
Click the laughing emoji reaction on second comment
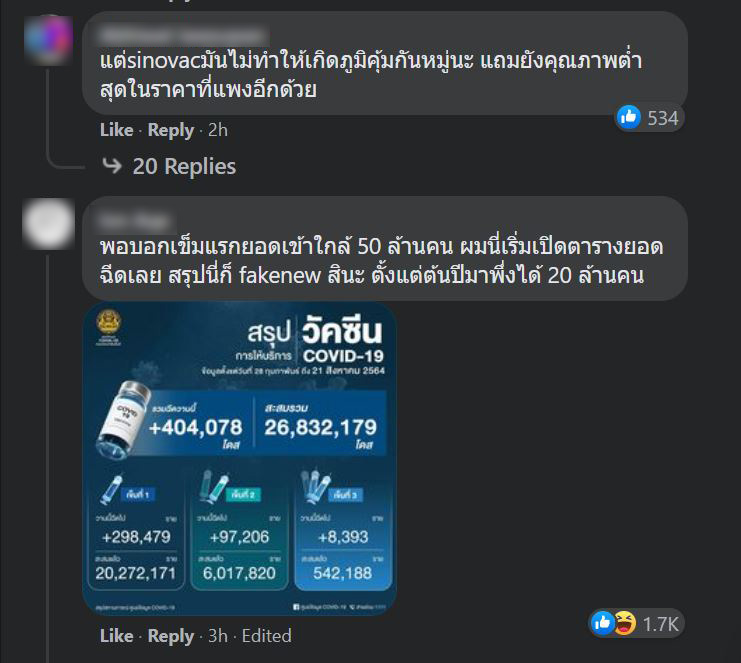(625, 623)
